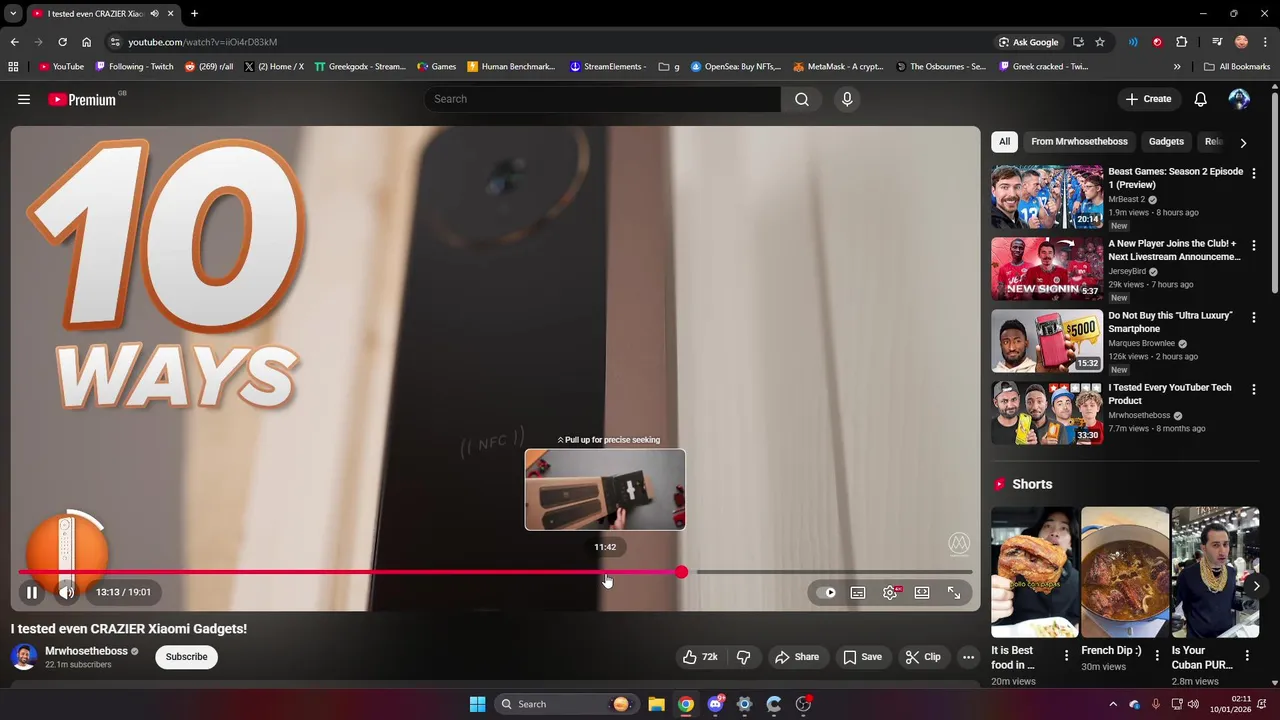
Task: Open Chrome three-dot menu
Action: coord(1265,42)
